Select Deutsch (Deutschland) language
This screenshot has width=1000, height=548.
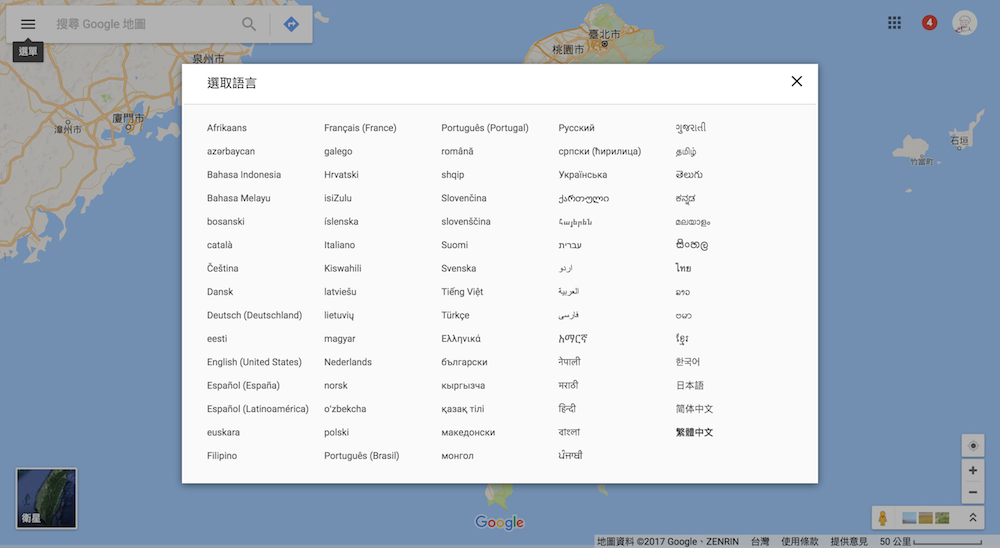point(254,315)
